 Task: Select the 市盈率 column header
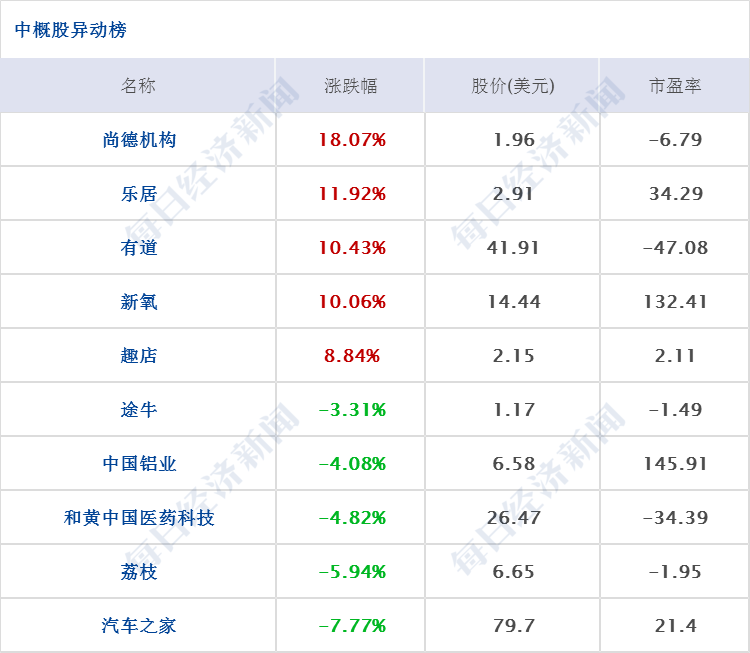(x=675, y=86)
